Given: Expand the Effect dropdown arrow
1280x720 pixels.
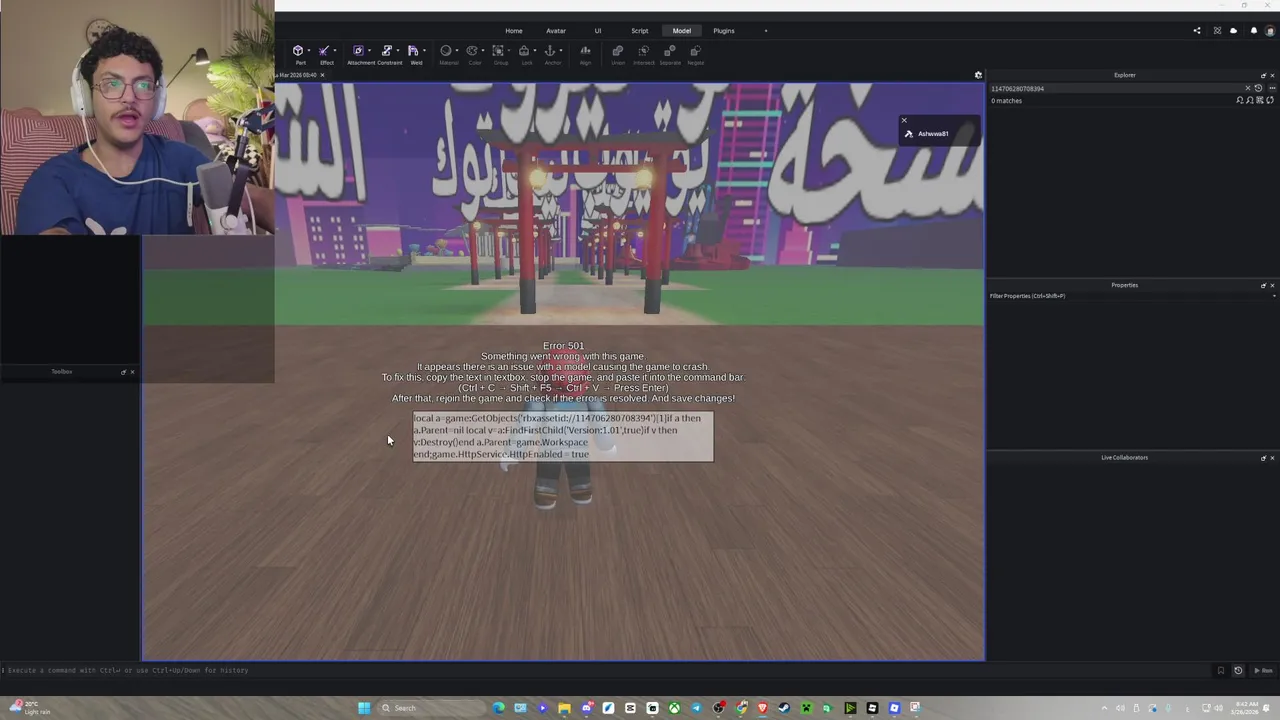Looking at the screenshot, I should click(335, 50).
